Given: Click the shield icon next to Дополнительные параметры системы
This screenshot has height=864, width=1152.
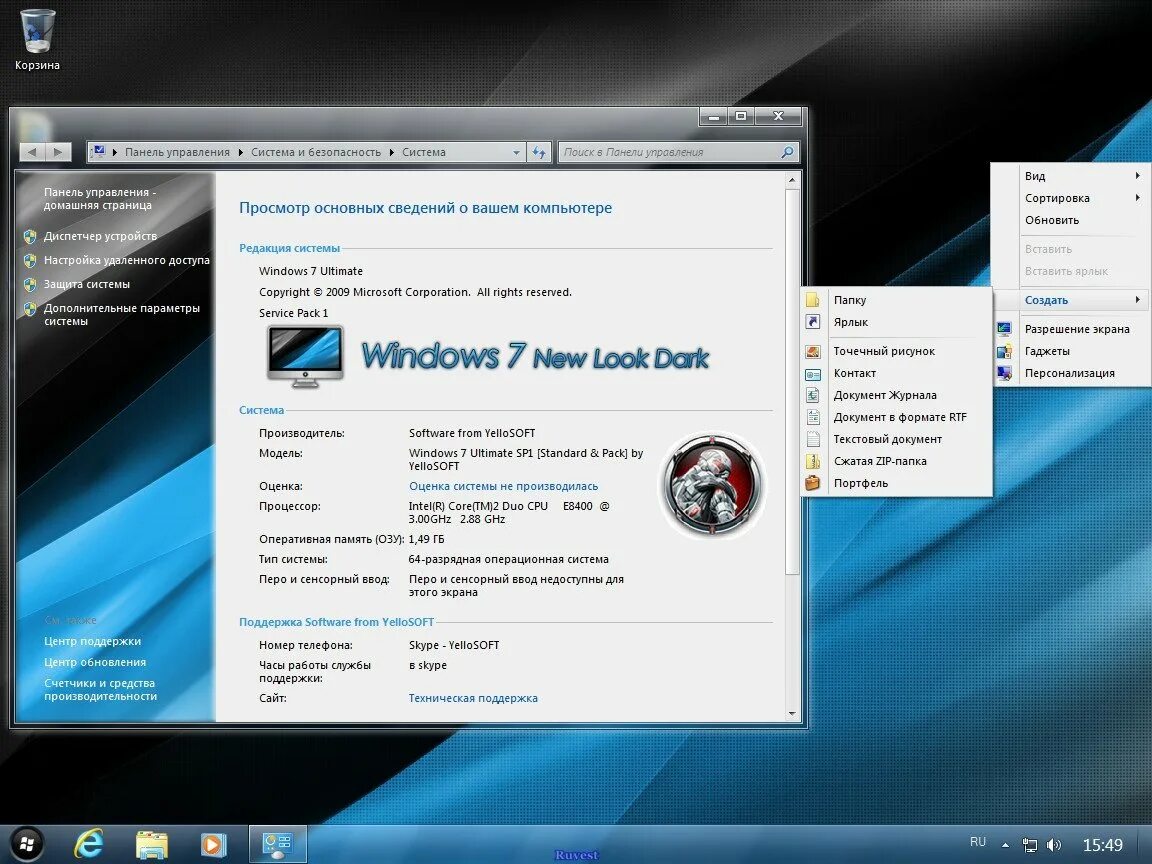Looking at the screenshot, I should pyautogui.click(x=30, y=309).
